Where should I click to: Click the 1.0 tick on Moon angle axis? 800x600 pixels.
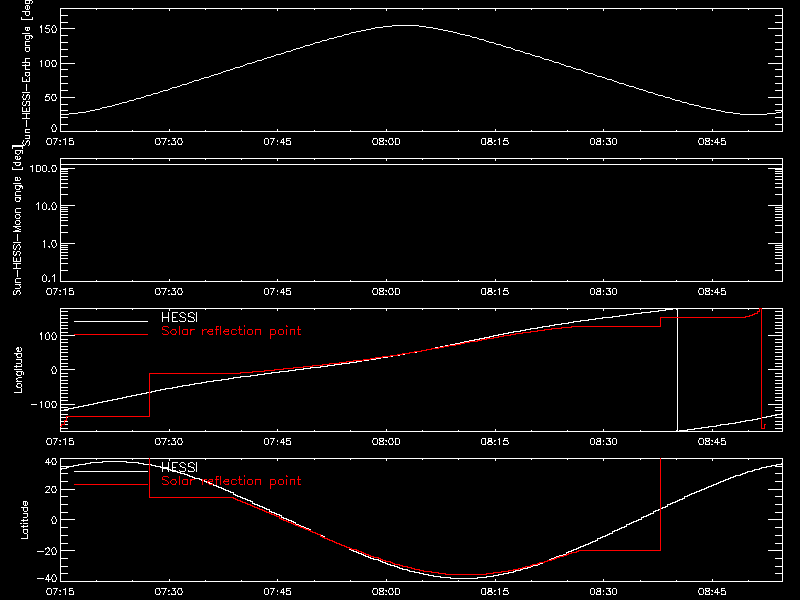pyautogui.click(x=49, y=244)
